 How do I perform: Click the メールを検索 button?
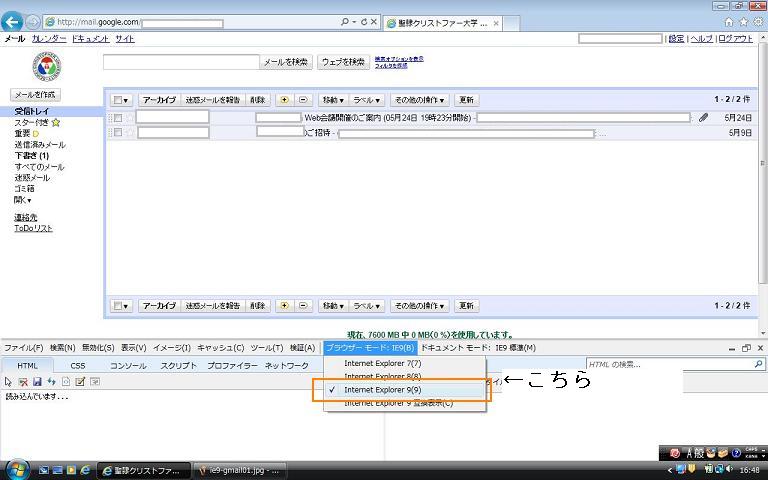pyautogui.click(x=286, y=62)
